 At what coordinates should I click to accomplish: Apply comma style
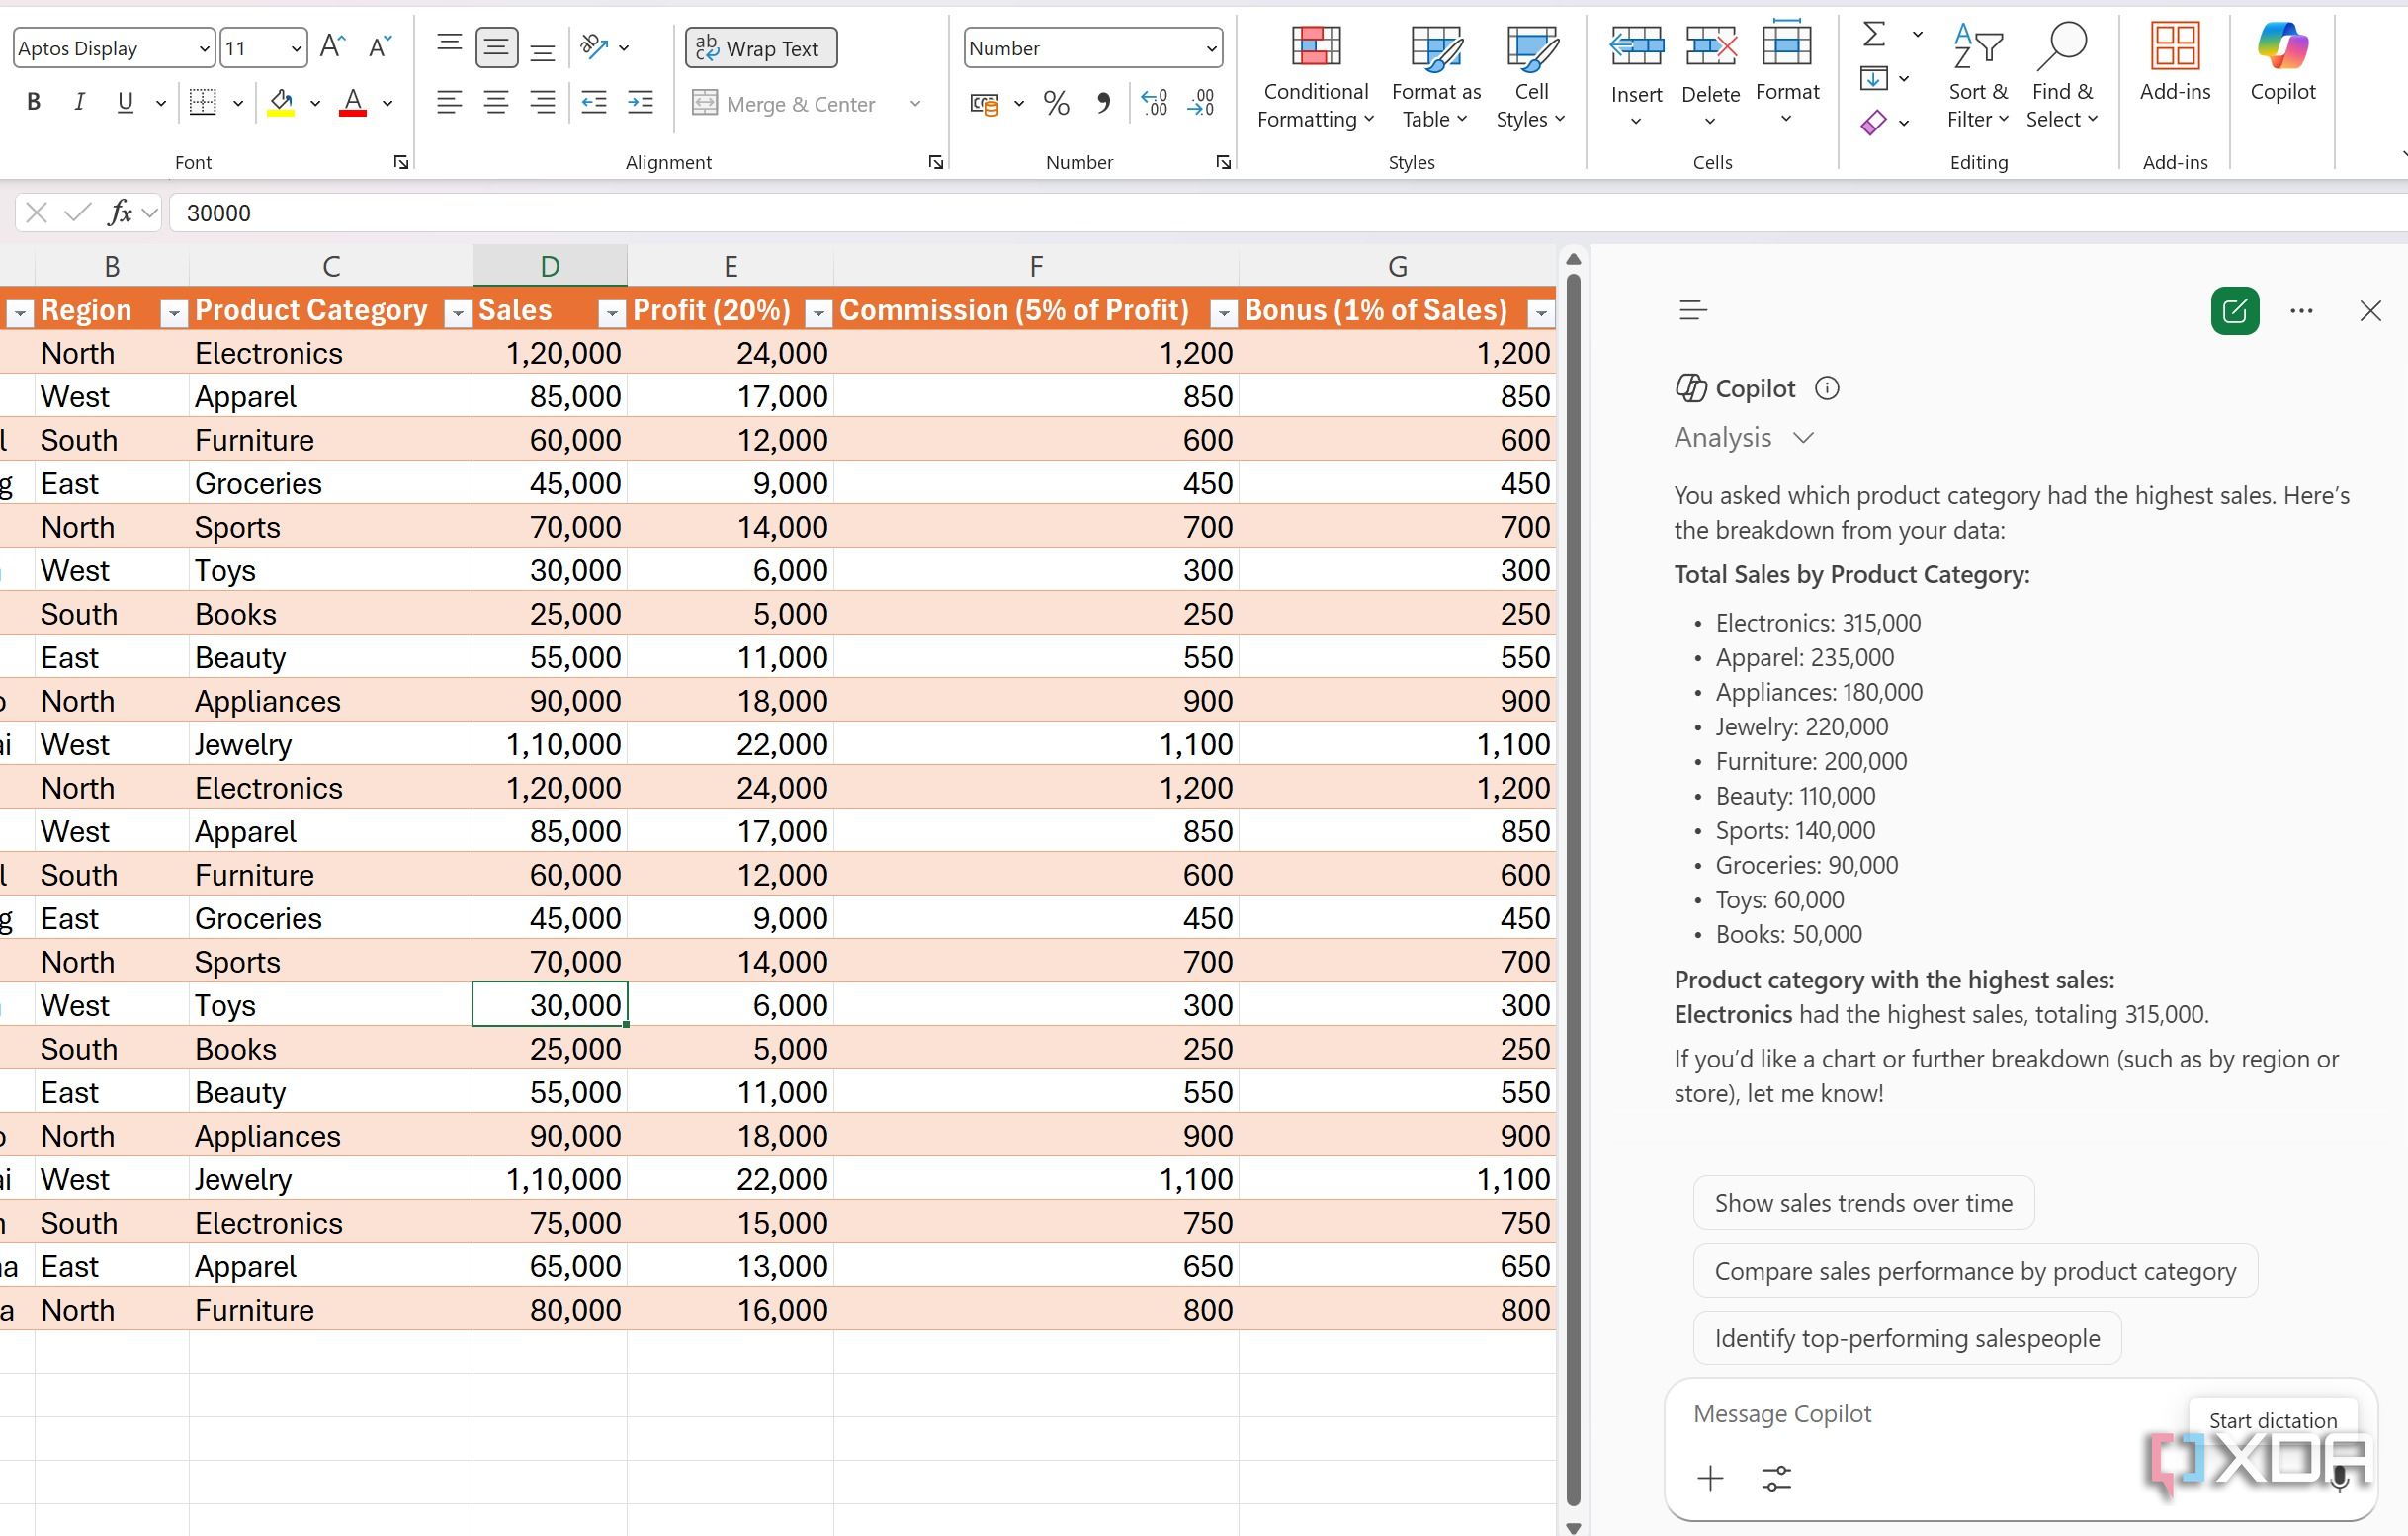click(1103, 103)
